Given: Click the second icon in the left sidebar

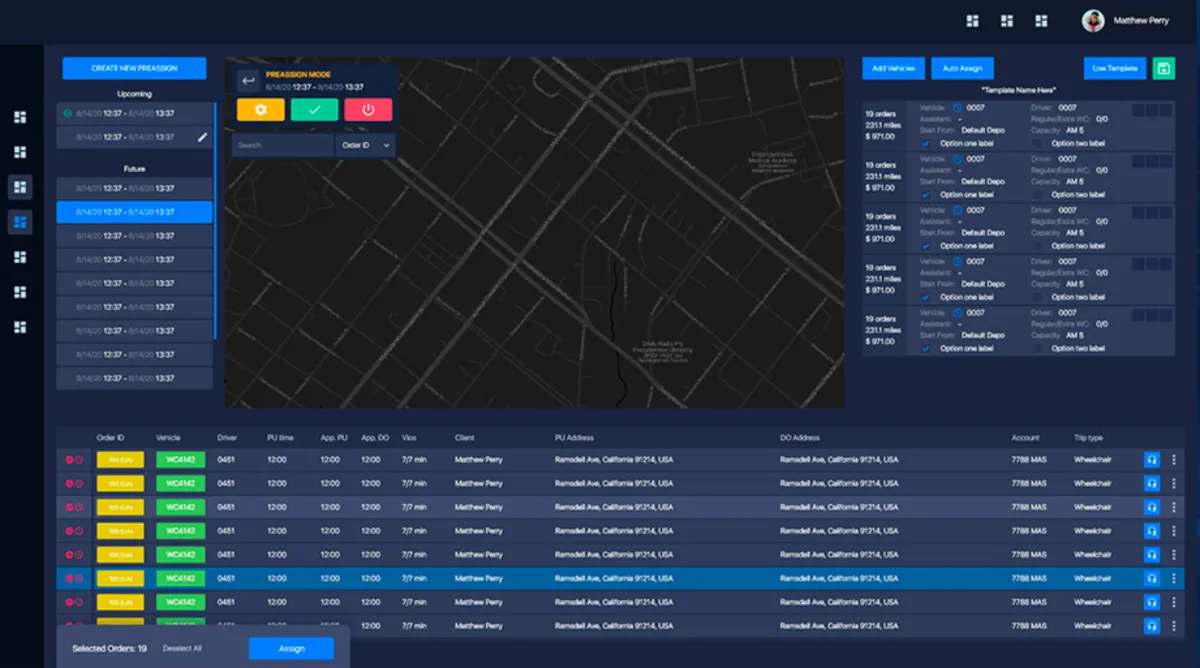Looking at the screenshot, I should pos(20,152).
